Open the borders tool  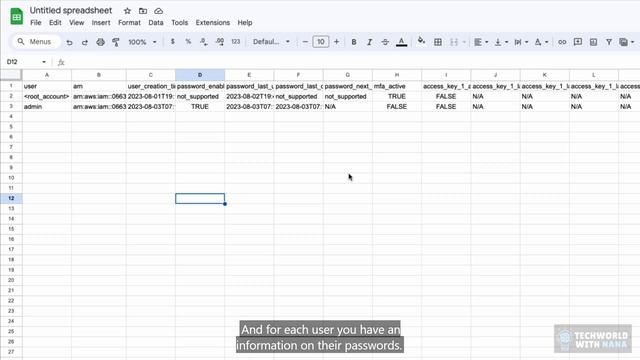pos(438,42)
